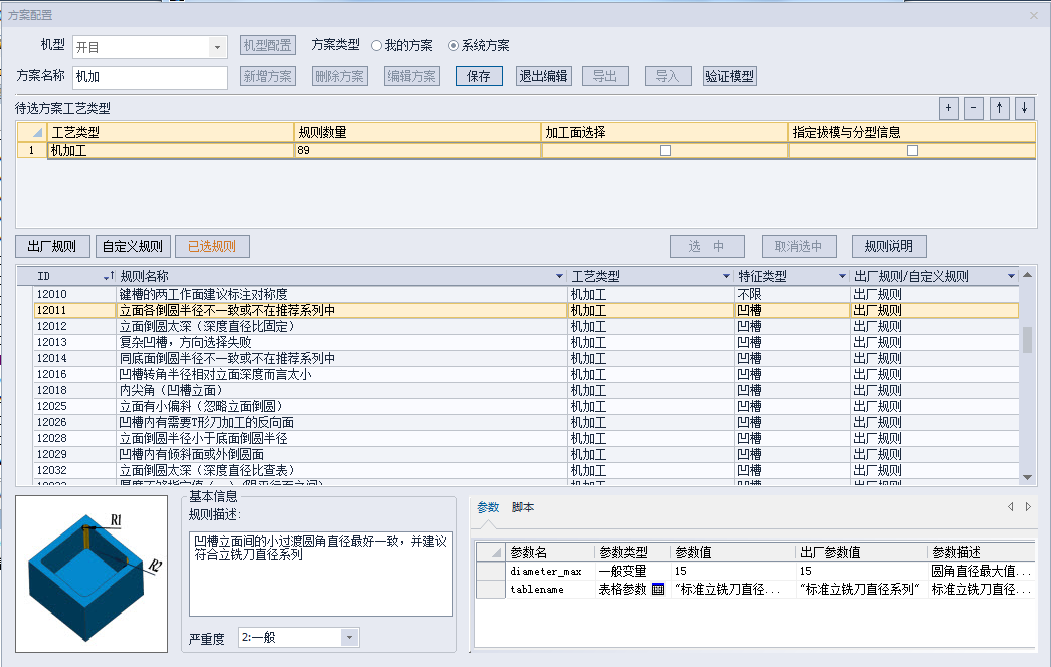Click the + icon to add a process row
Image resolution: width=1051 pixels, height=667 pixels.
click(x=947, y=107)
